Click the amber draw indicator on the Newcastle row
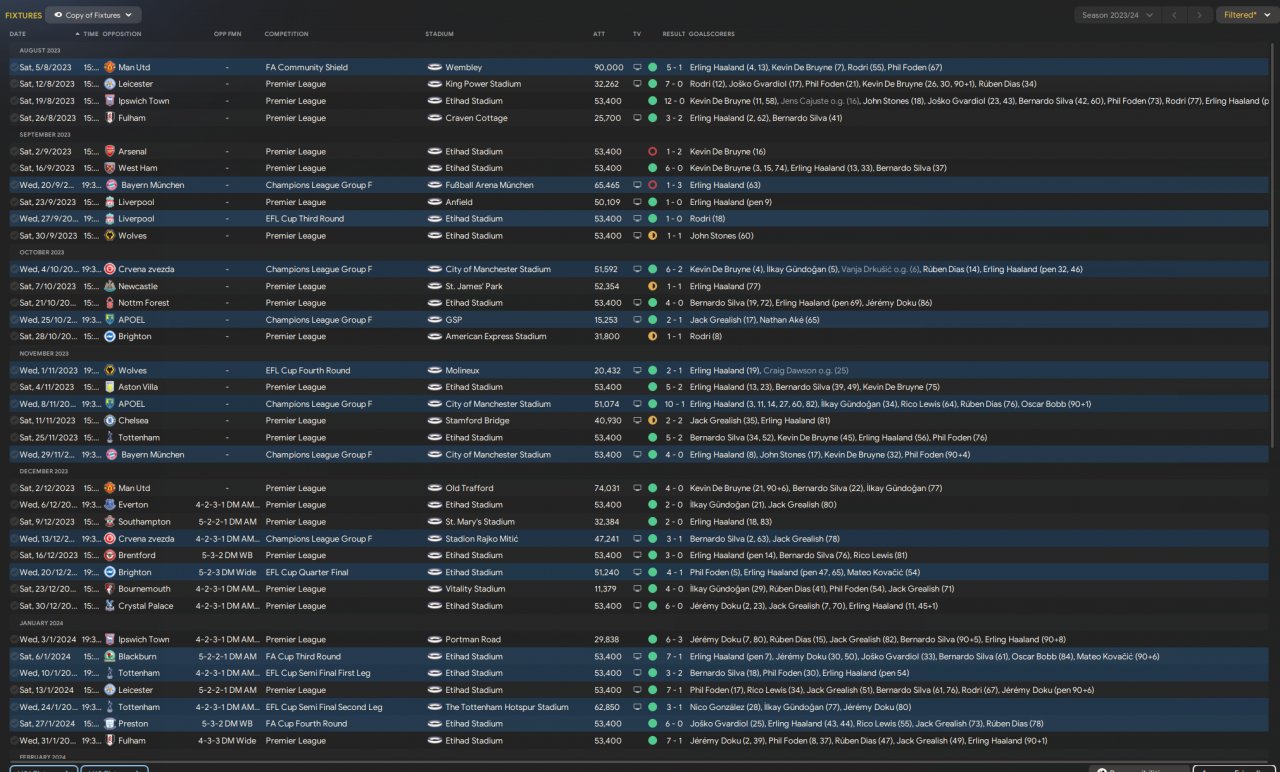Image resolution: width=1280 pixels, height=772 pixels. click(652, 286)
